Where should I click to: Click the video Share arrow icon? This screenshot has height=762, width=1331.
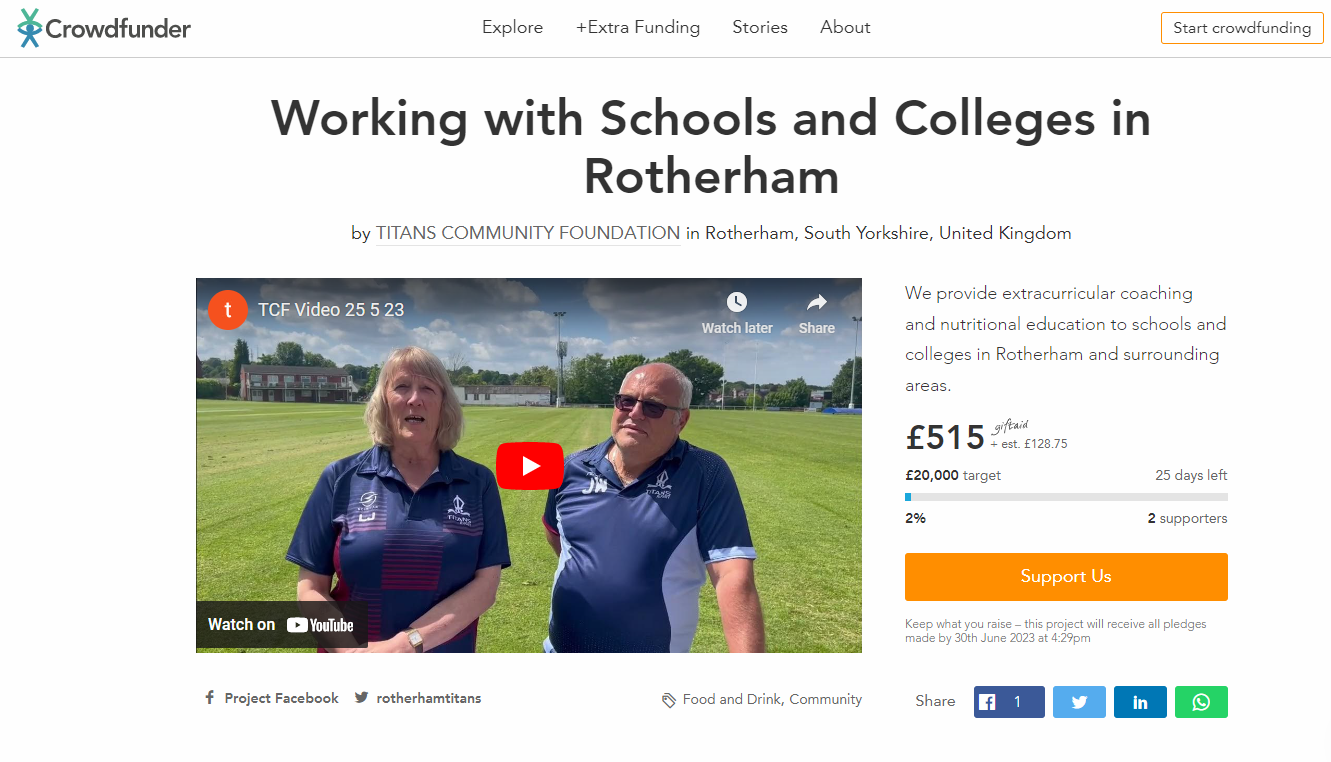point(816,302)
